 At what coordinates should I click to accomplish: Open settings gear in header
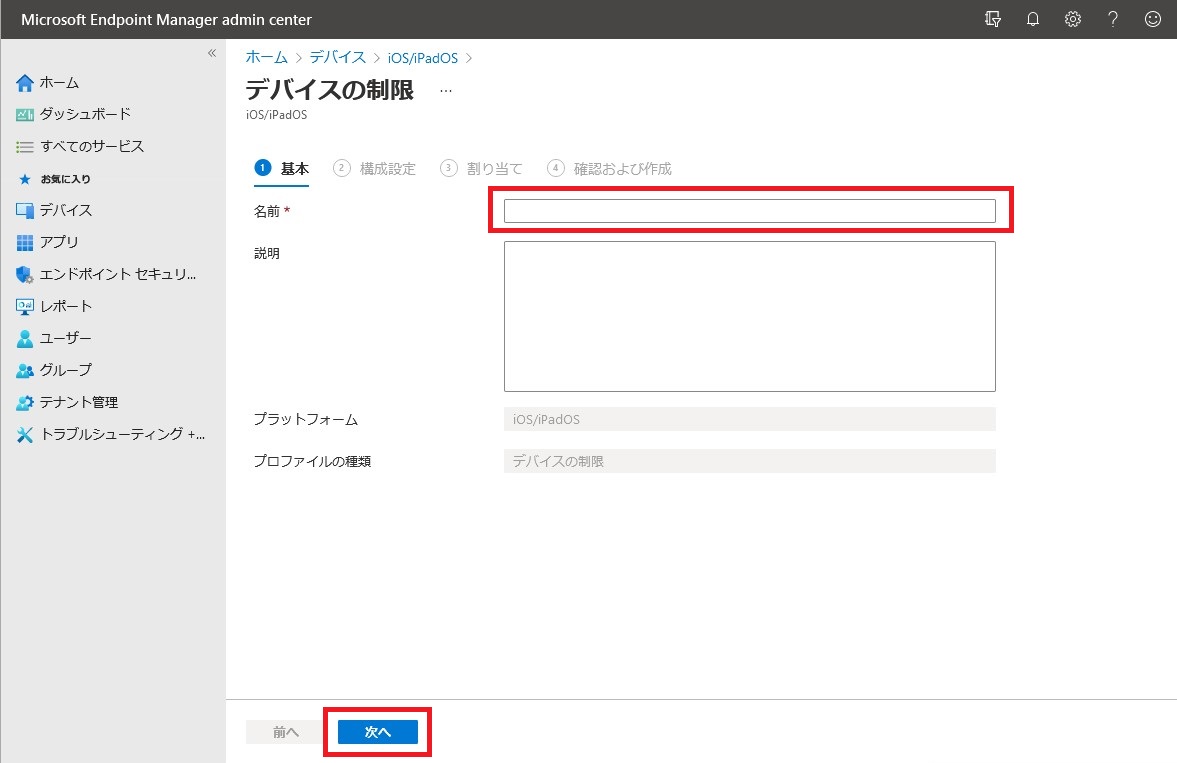pos(1073,20)
